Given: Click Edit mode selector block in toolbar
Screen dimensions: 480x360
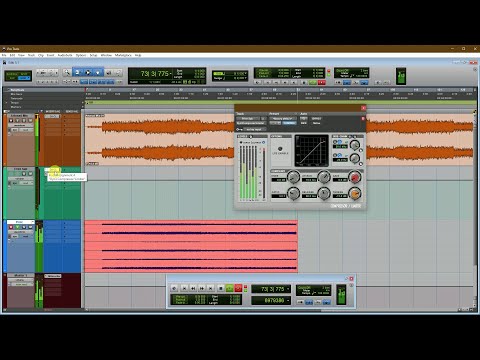Looking at the screenshot, I should (18, 76).
